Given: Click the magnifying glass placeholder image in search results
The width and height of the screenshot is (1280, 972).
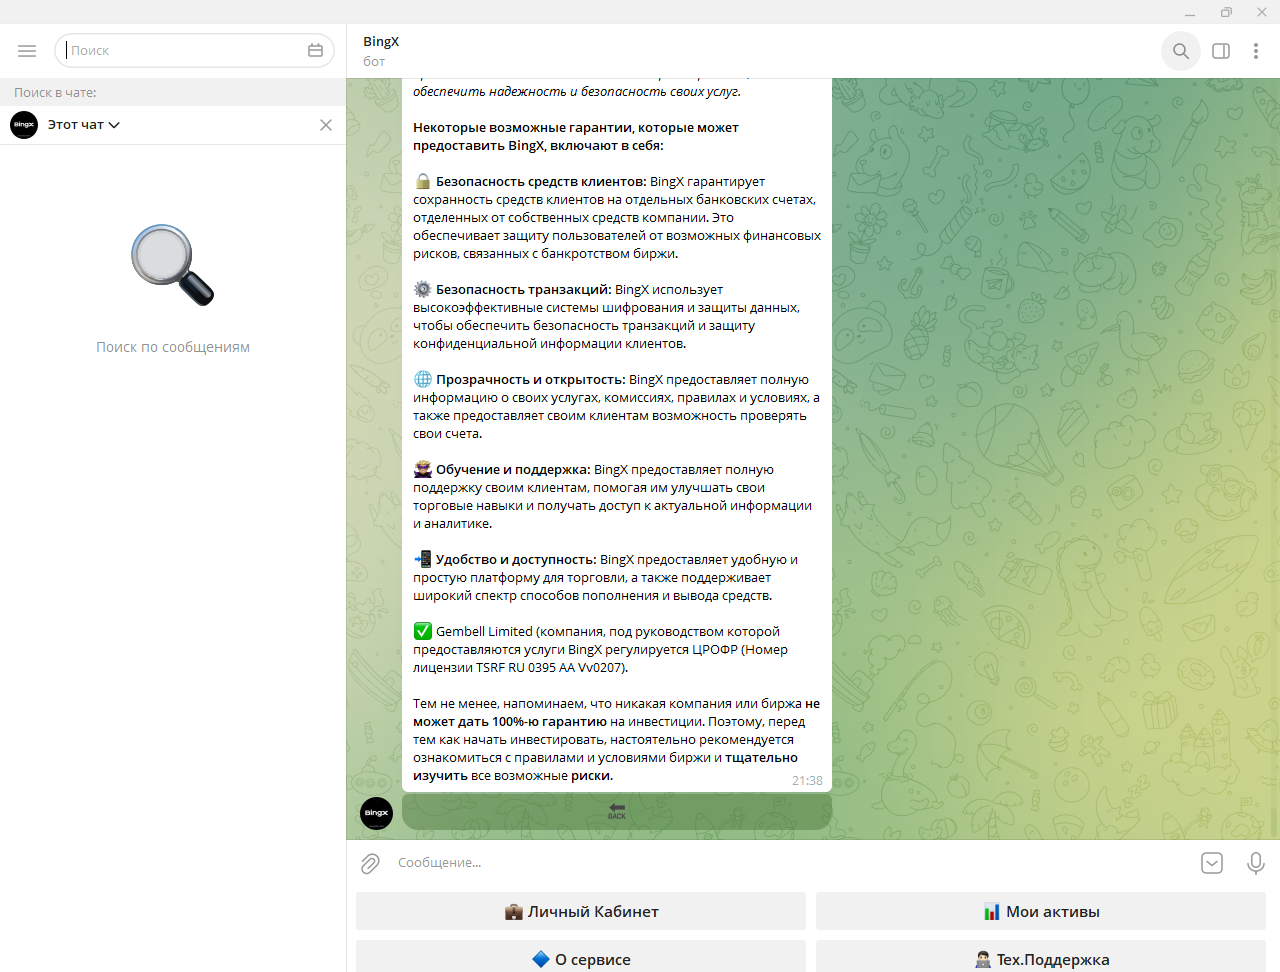Looking at the screenshot, I should [172, 262].
